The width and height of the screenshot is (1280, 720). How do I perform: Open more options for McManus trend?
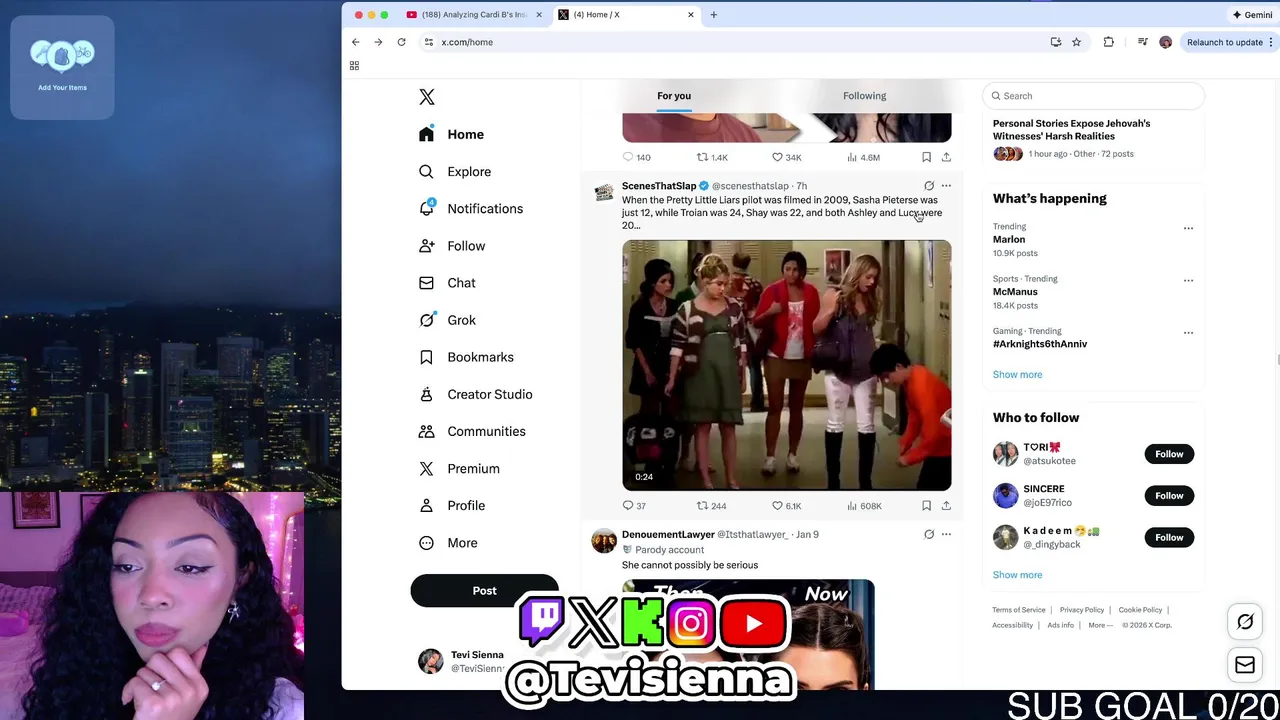click(1188, 280)
